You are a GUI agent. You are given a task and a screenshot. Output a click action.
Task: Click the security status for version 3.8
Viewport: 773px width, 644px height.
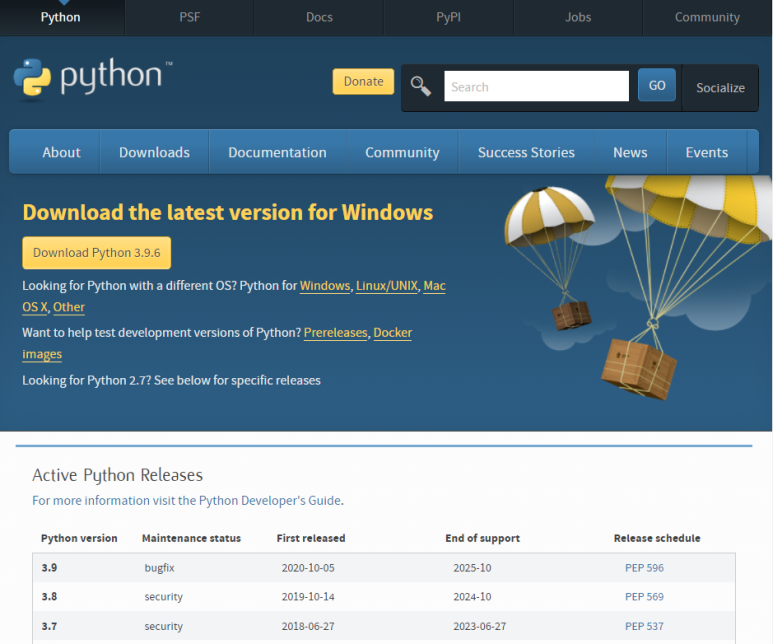(x=163, y=597)
